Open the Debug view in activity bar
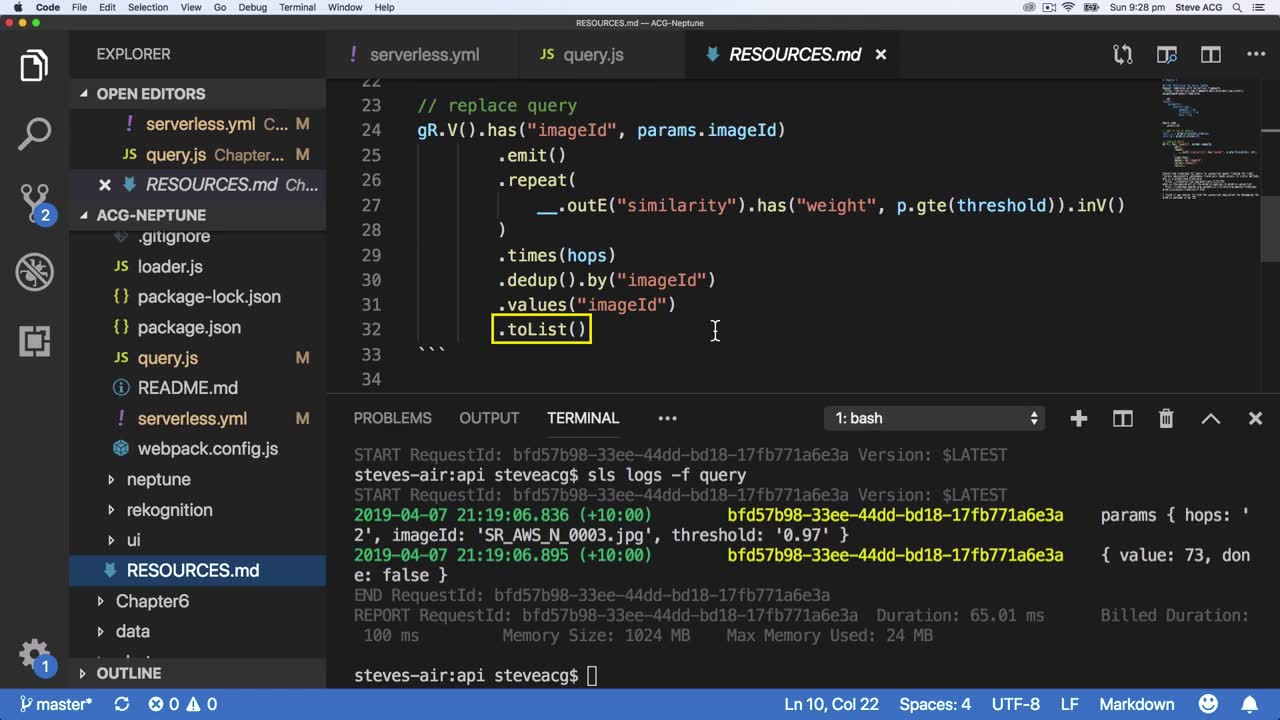The image size is (1280, 720). coord(34,271)
